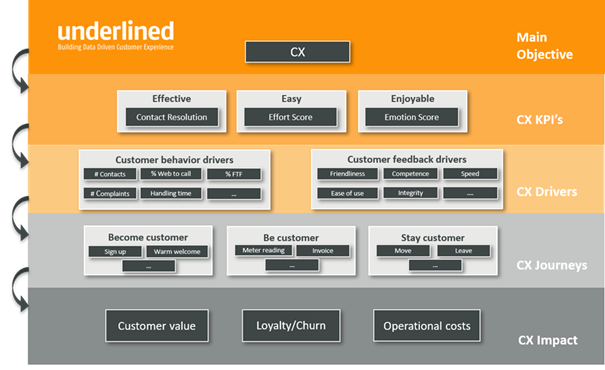Open the Meter reading journey box
The image size is (605, 370).
tap(264, 250)
